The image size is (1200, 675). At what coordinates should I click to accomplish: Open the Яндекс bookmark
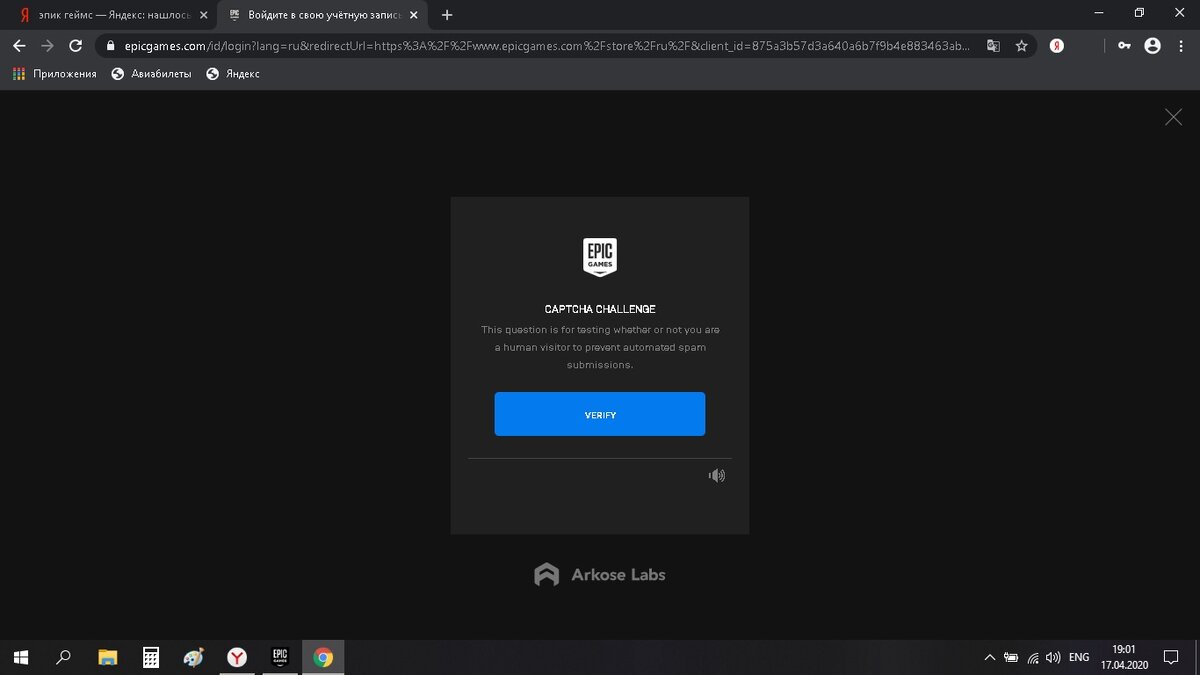point(232,74)
